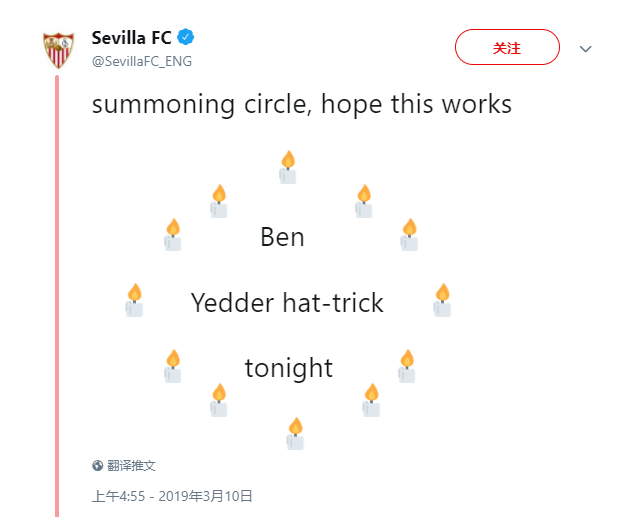The image size is (623, 517).
Task: Click the candle emoji right of tonight
Action: pyautogui.click(x=407, y=366)
